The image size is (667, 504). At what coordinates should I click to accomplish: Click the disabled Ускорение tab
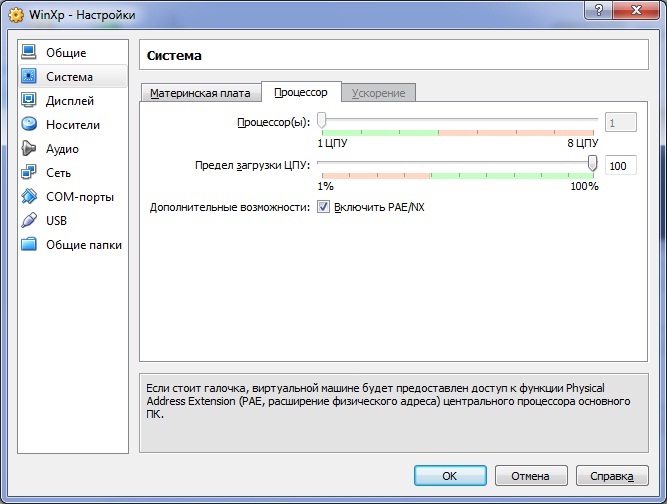pyautogui.click(x=379, y=93)
